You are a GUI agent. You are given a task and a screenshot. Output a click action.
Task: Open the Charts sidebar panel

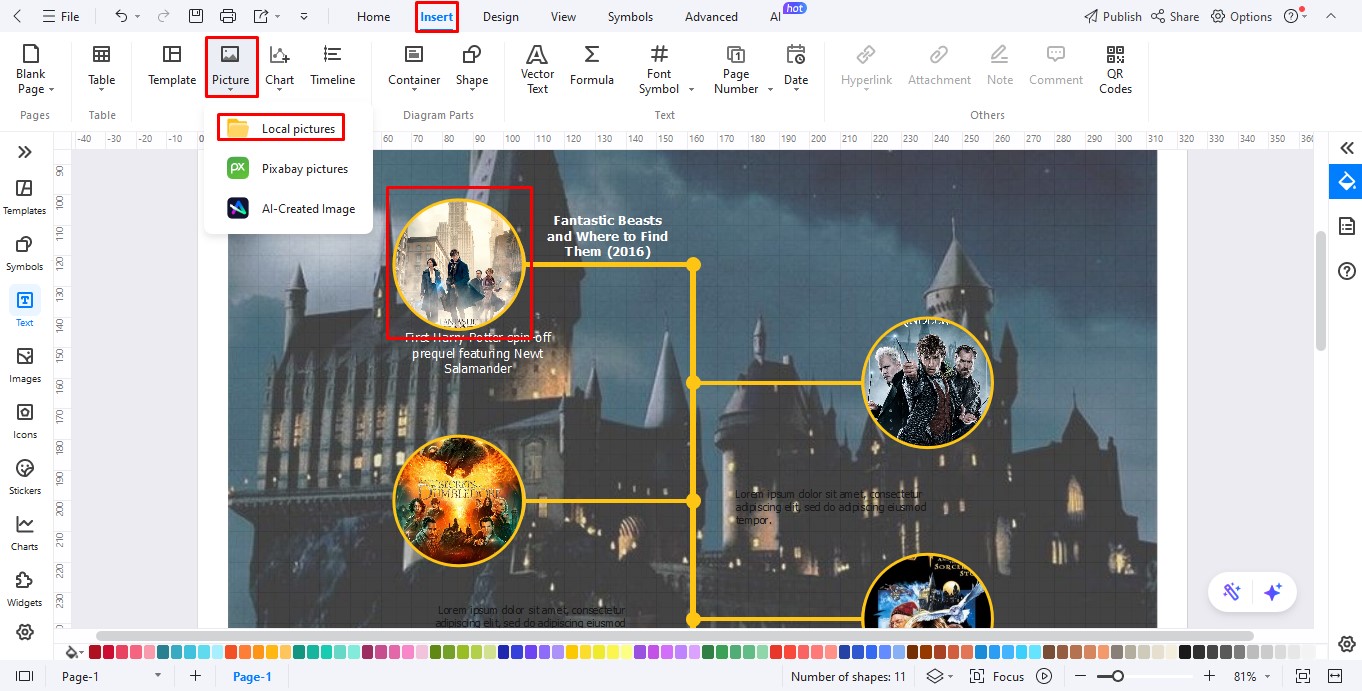[25, 532]
